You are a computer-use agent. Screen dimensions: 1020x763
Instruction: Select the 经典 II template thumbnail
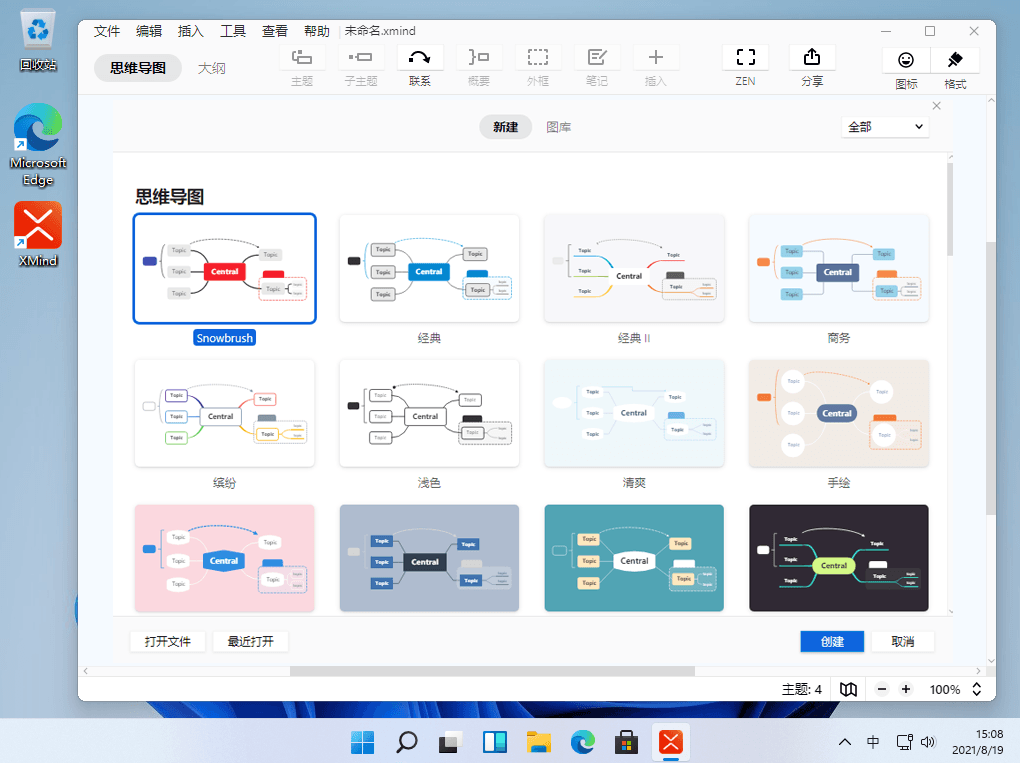coord(634,269)
